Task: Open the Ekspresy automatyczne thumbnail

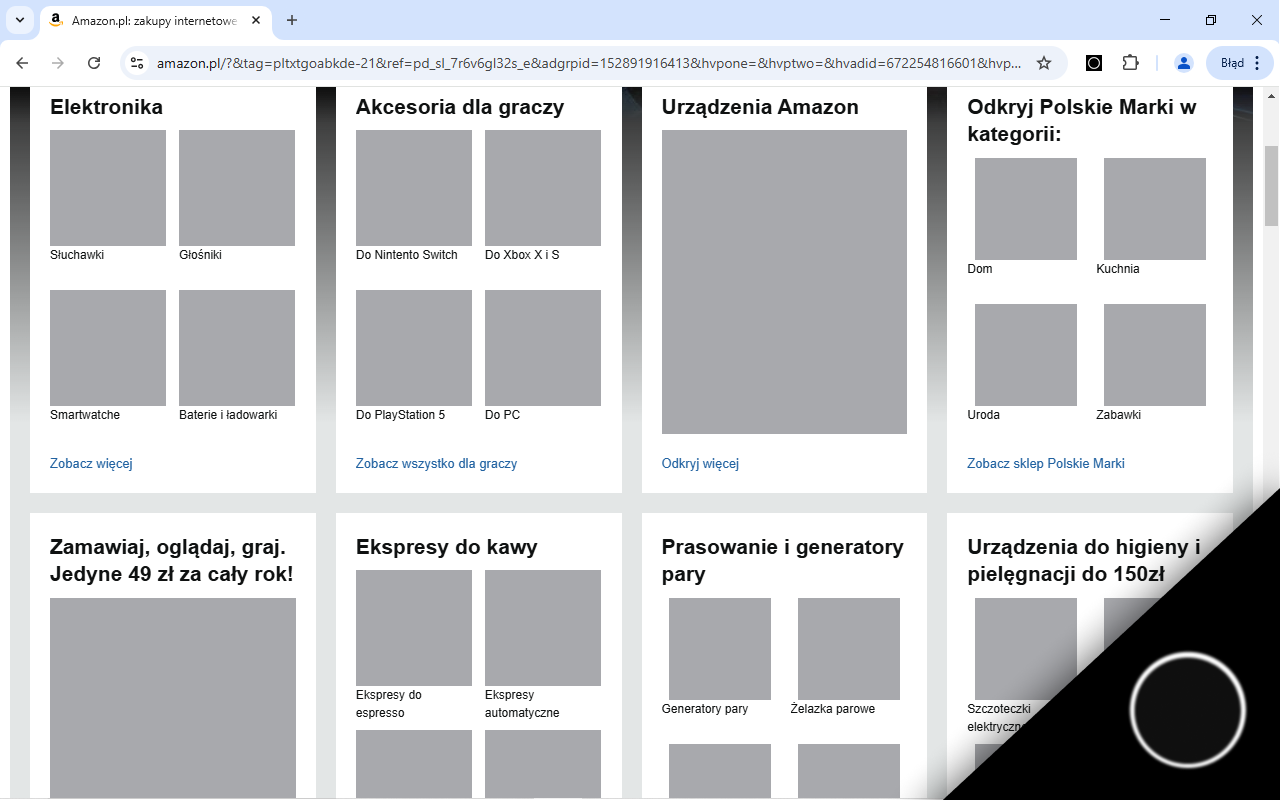Action: click(543, 628)
